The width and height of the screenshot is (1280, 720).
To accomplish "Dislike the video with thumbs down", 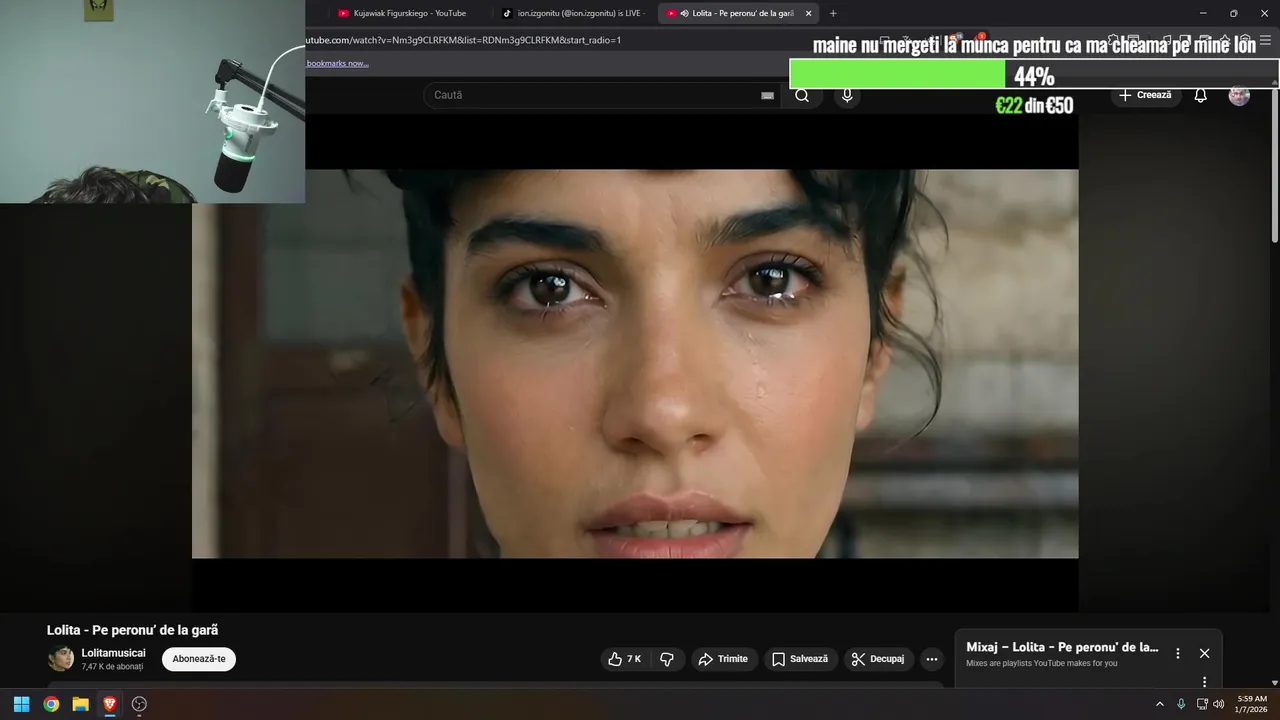I will click(667, 659).
